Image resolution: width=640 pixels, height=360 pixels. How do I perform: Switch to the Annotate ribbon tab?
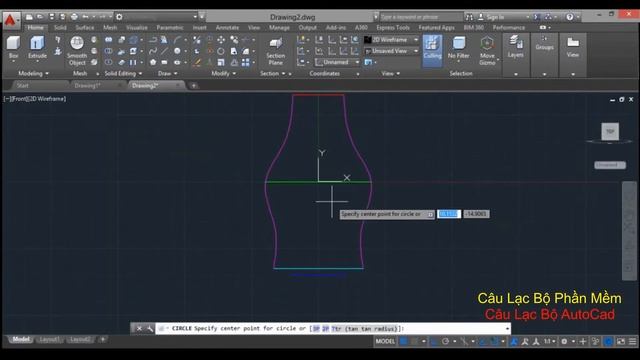click(227, 27)
